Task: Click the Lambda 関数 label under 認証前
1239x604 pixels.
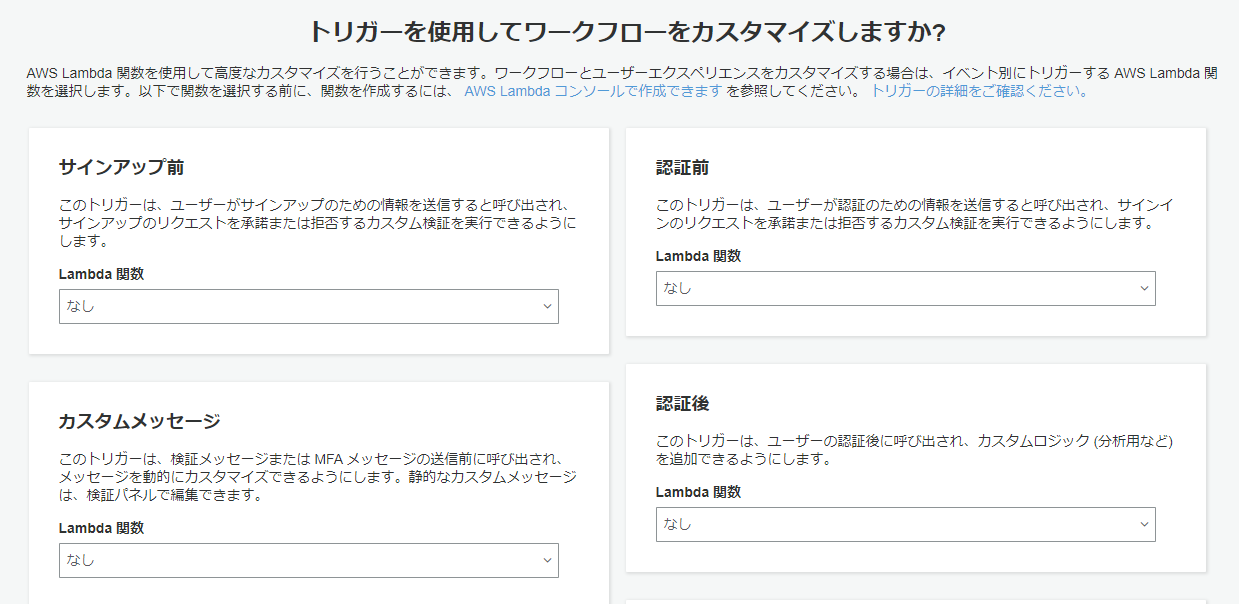Action: [698, 256]
